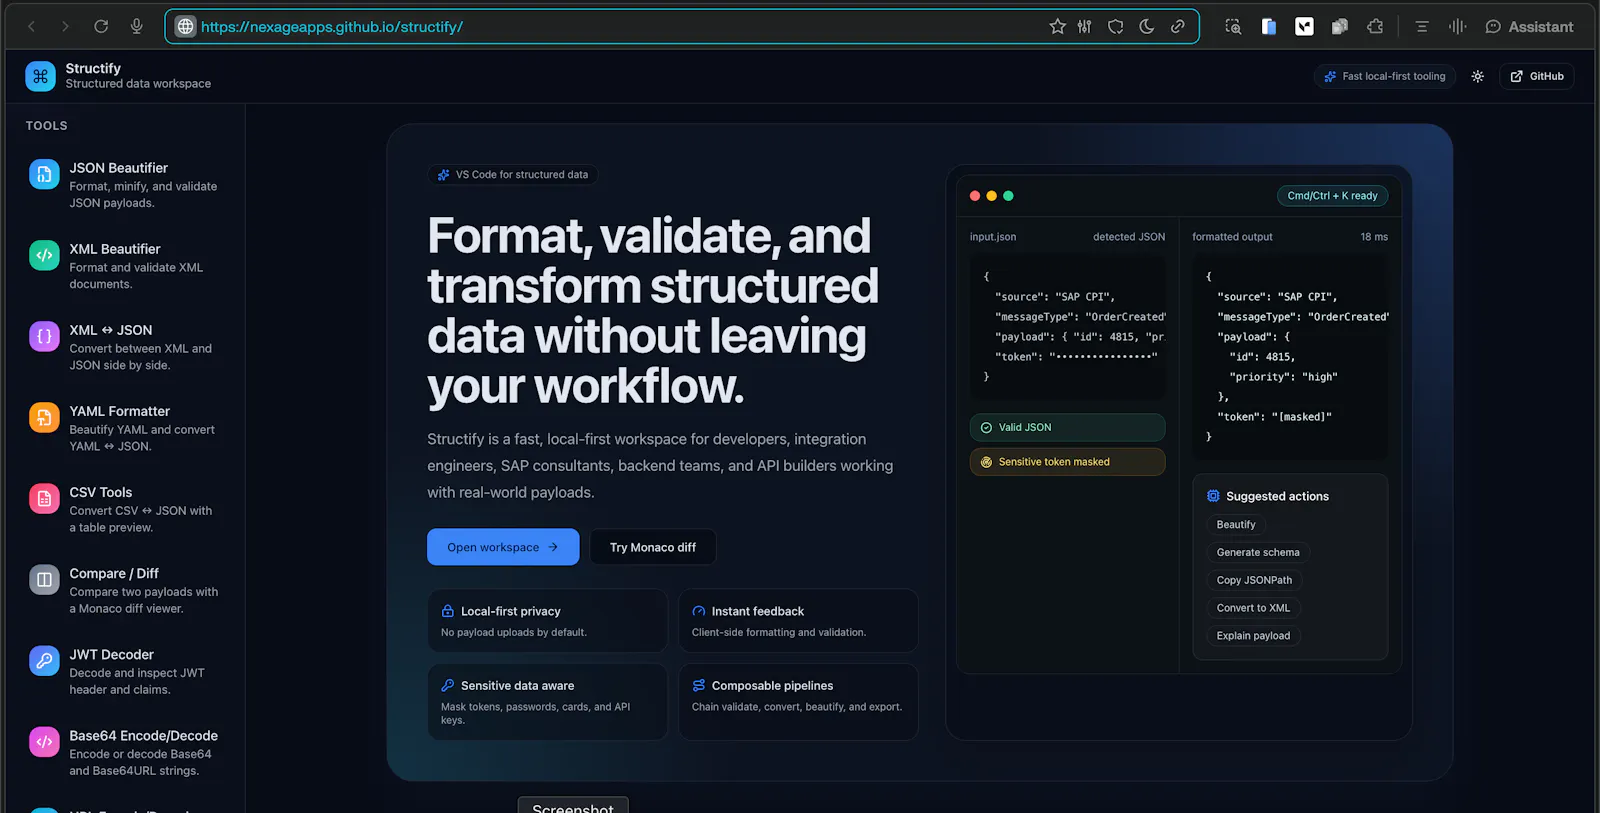This screenshot has height=813, width=1600.
Task: Click the site info globe icon
Action: click(x=186, y=27)
